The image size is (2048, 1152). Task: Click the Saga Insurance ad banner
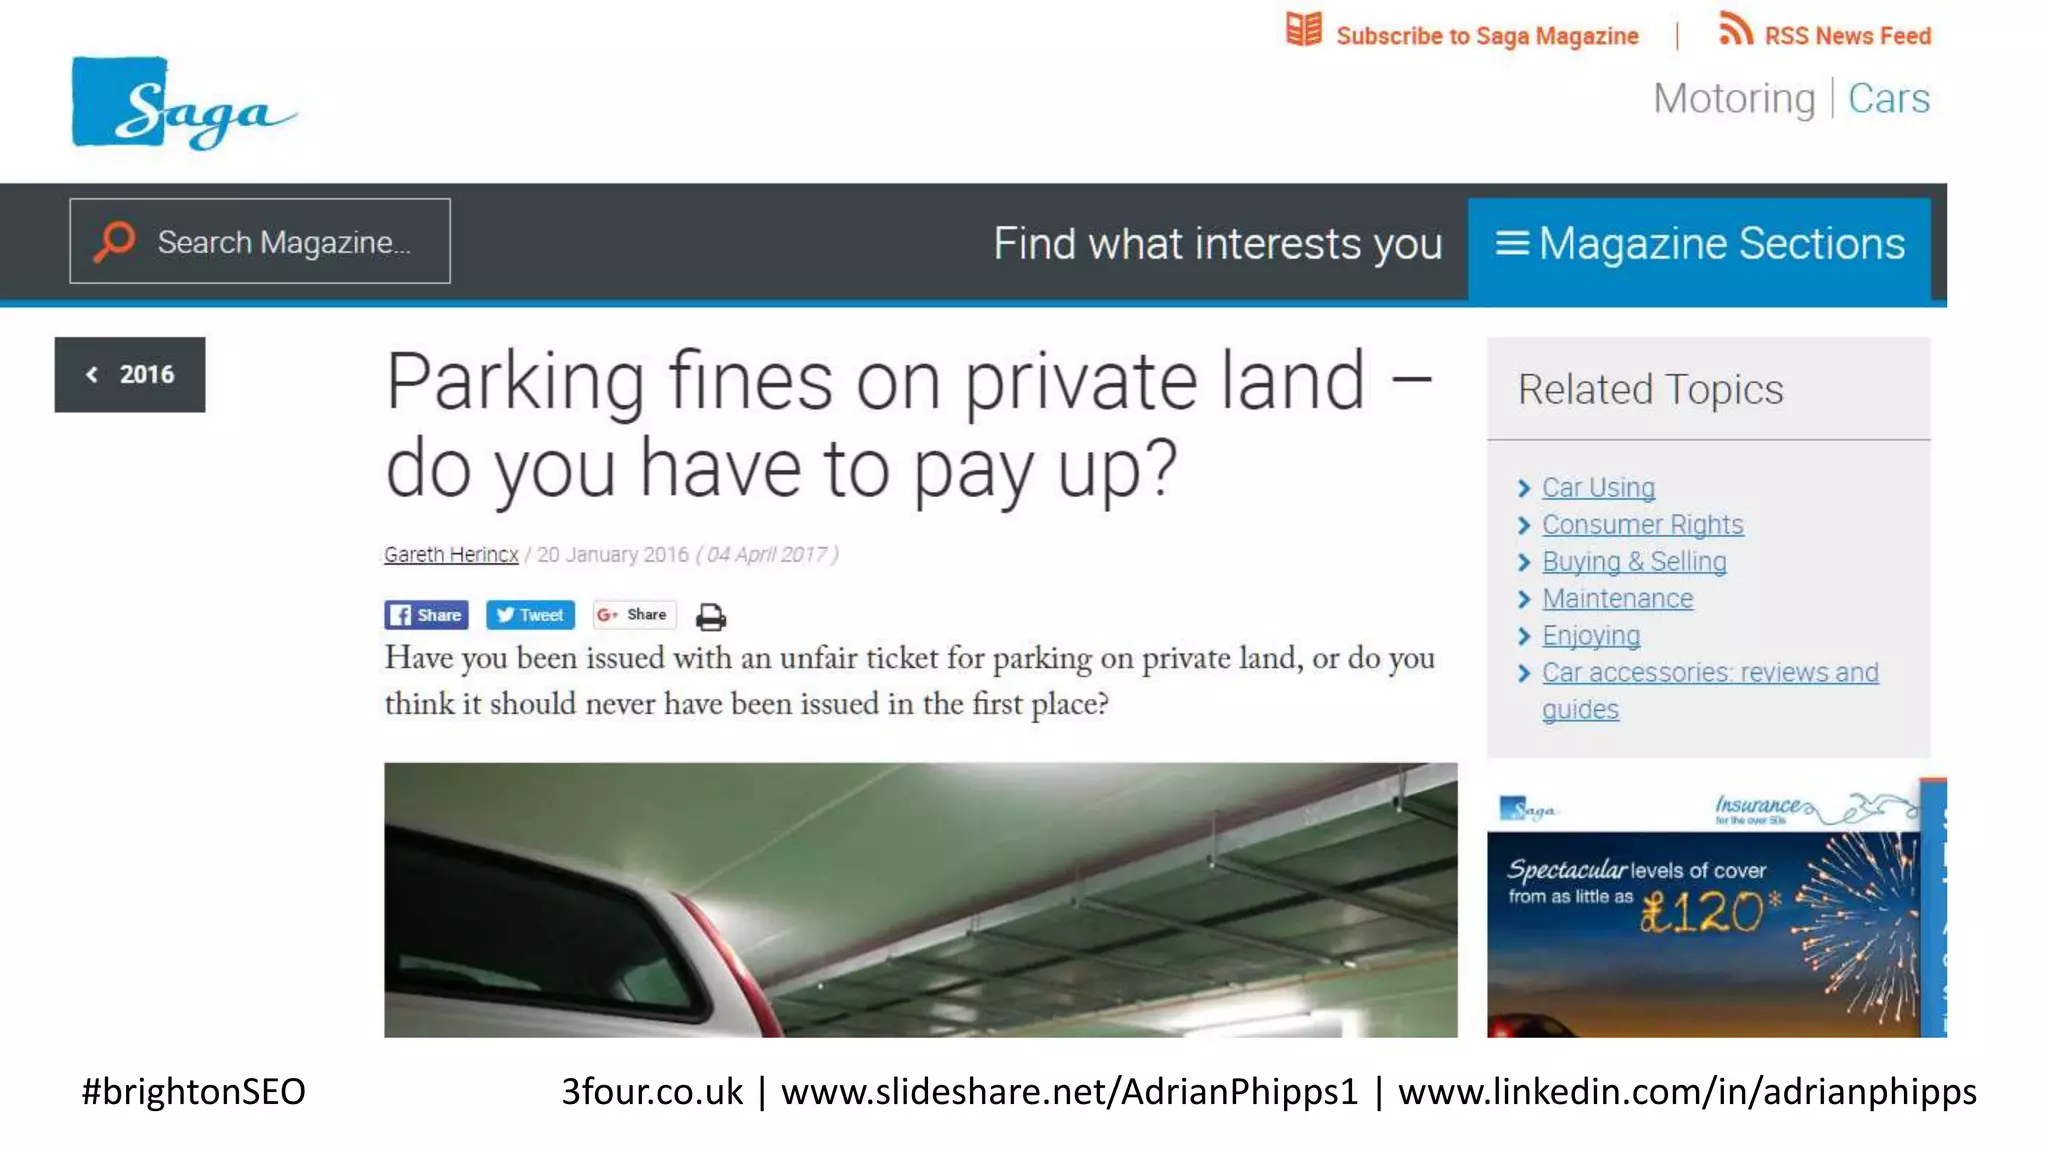[x=1716, y=907]
